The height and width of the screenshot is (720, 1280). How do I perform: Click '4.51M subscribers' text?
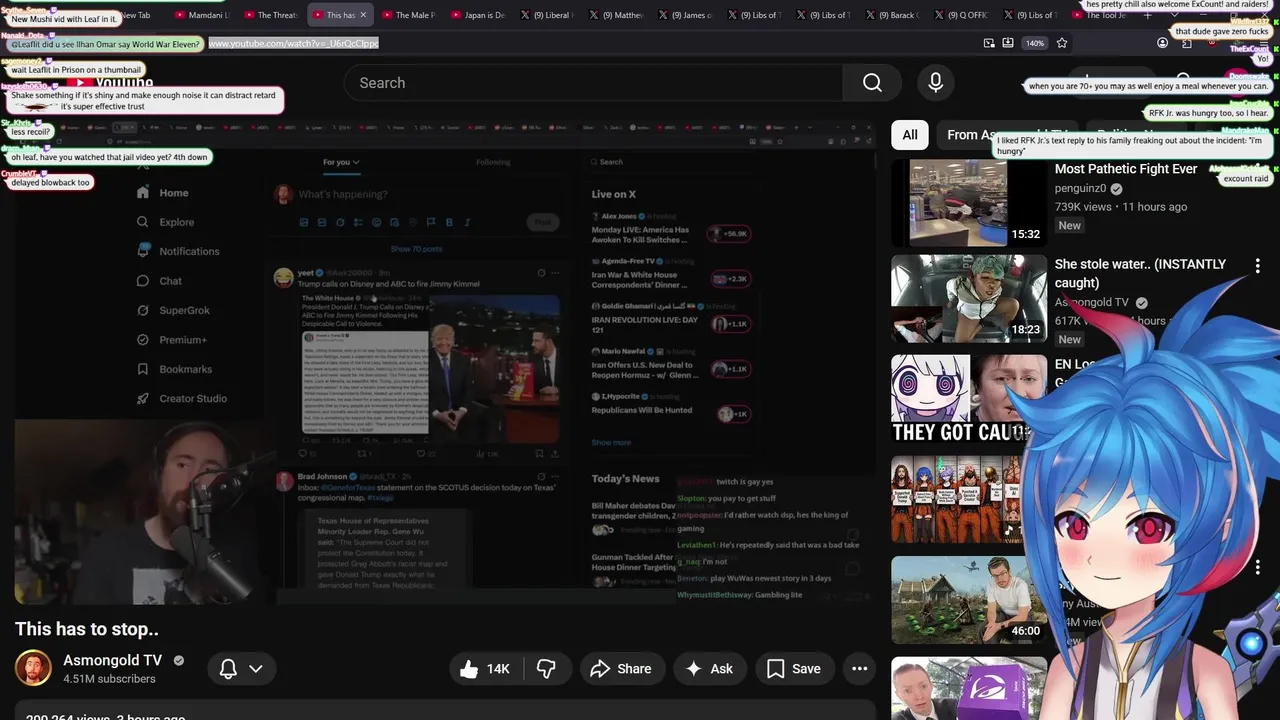pos(109,679)
